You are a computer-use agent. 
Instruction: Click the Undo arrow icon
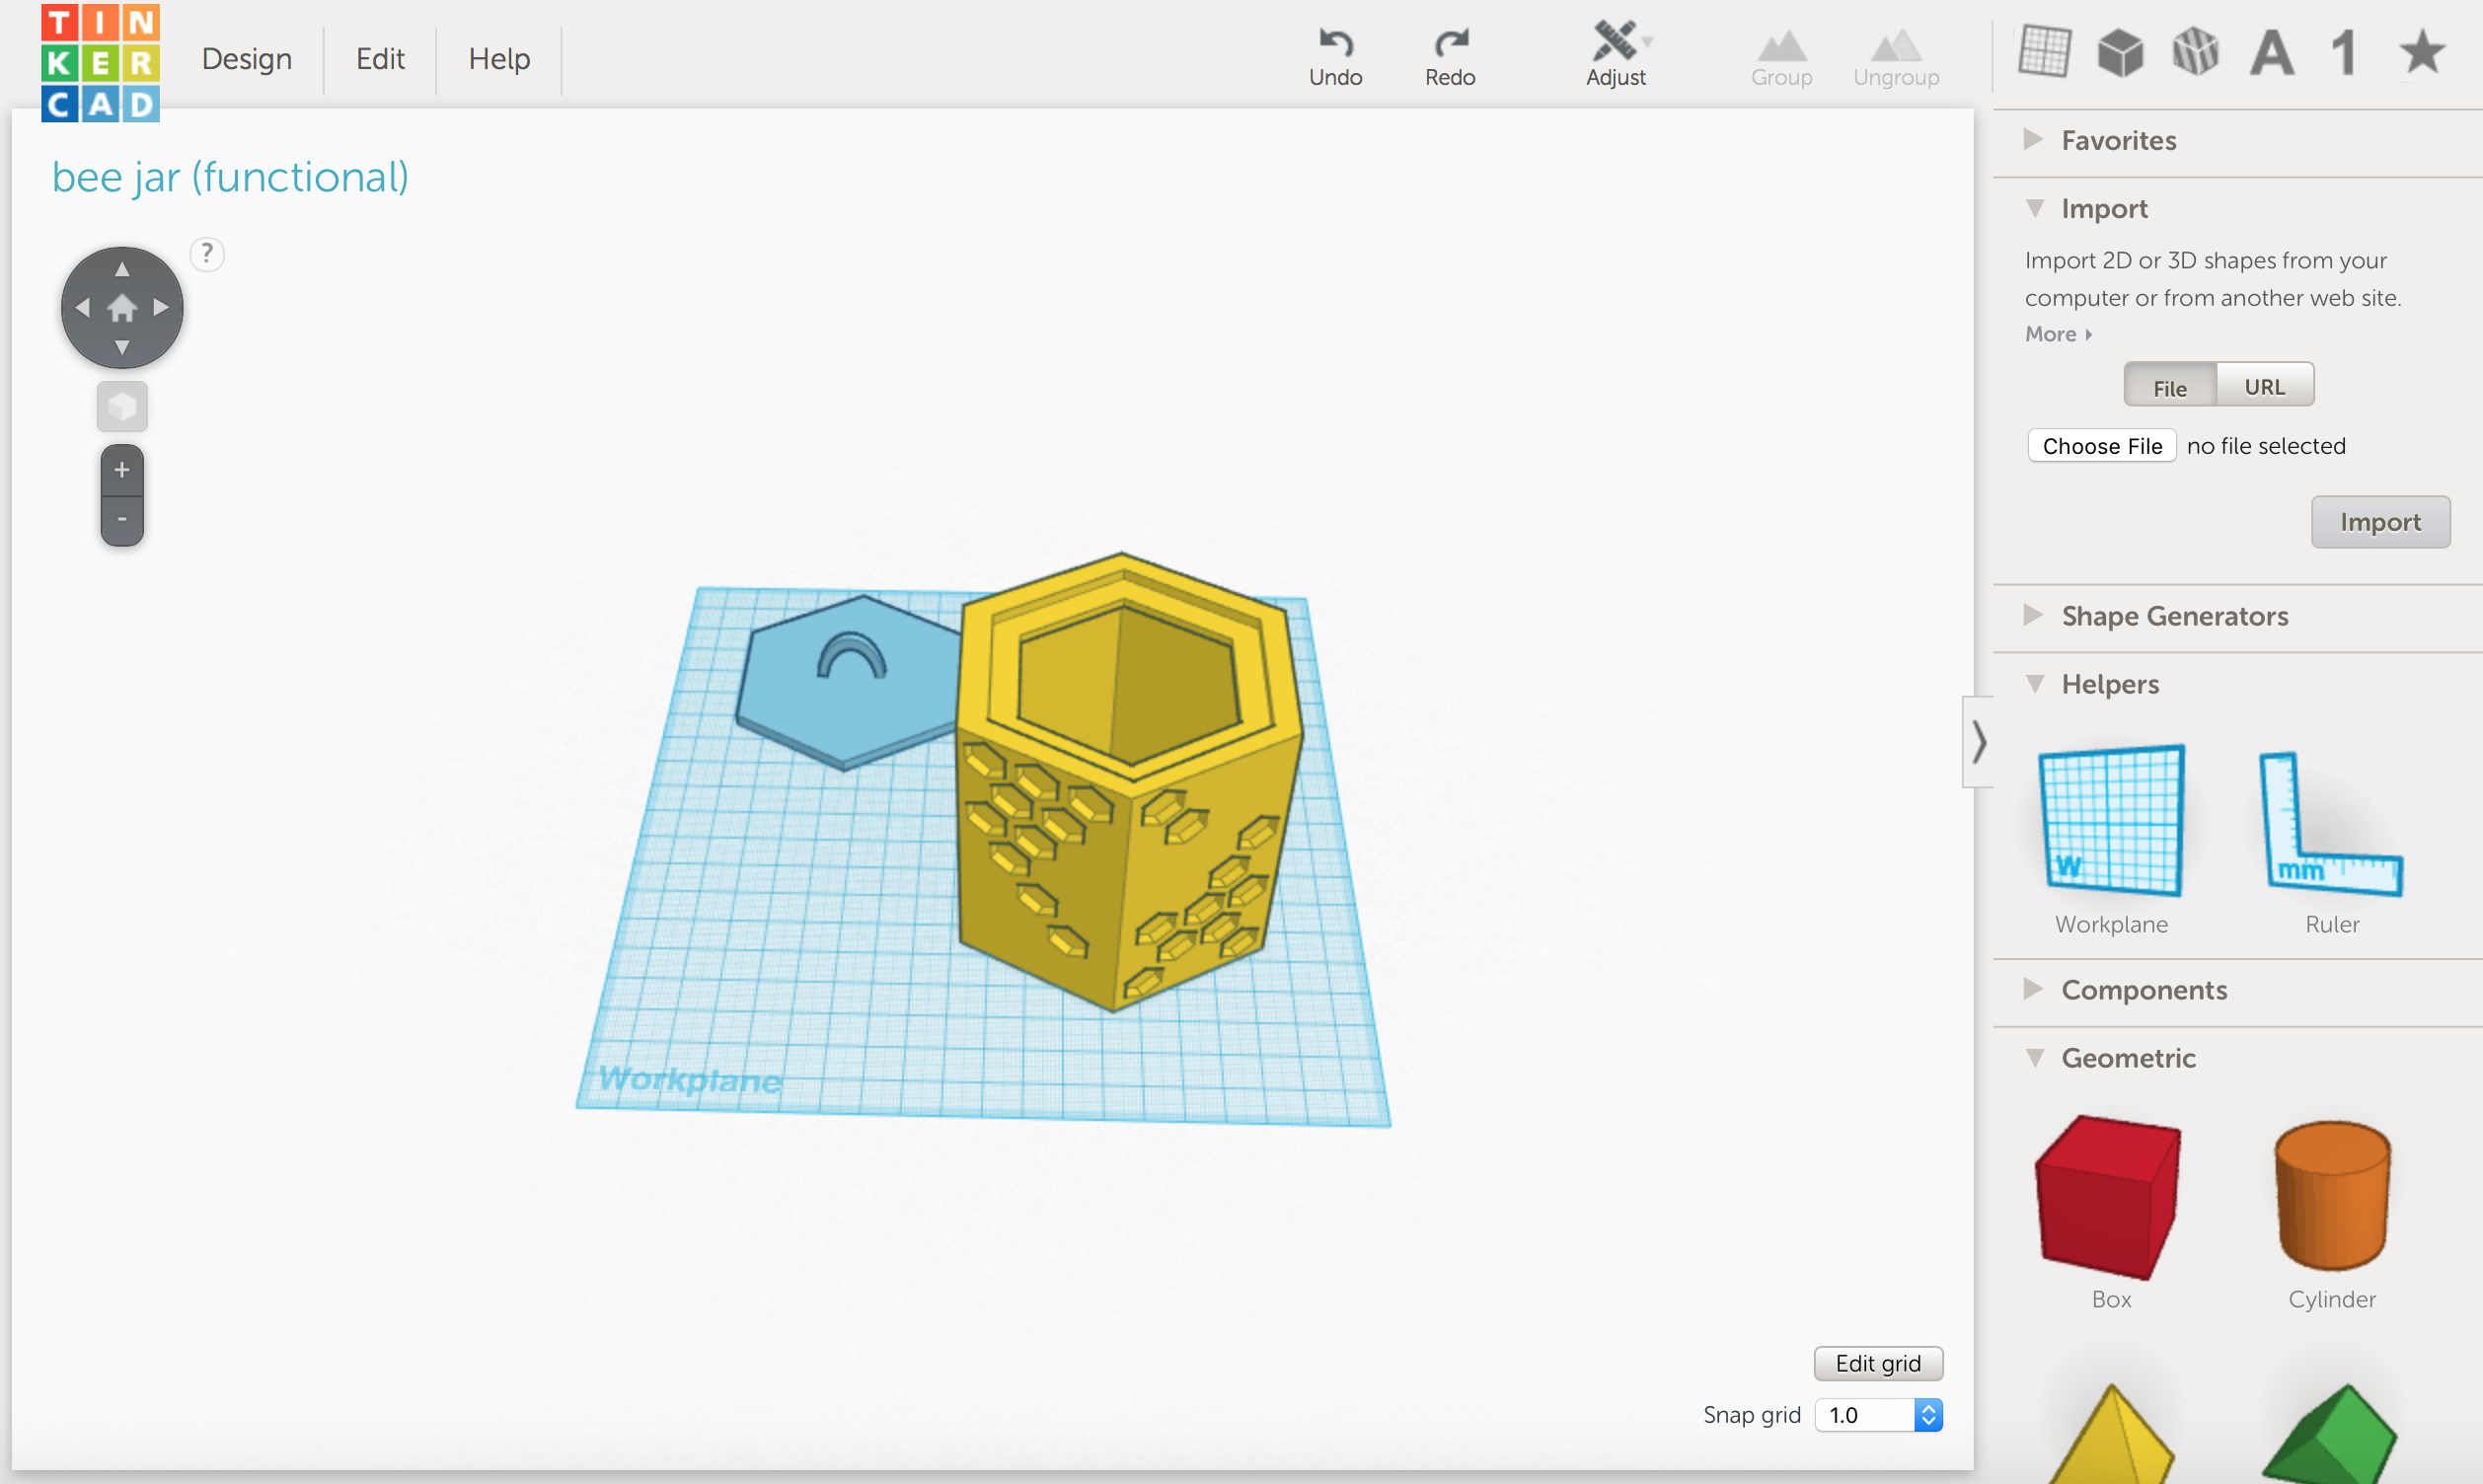1336,42
